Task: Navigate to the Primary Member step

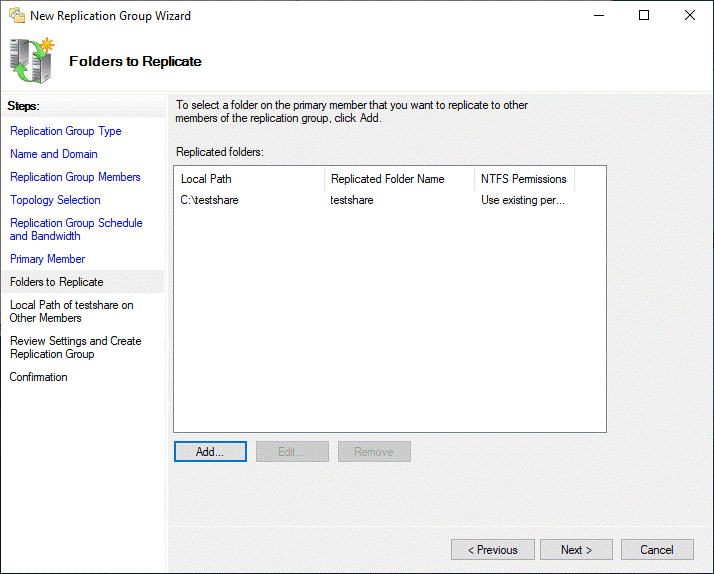Action: pyautogui.click(x=47, y=259)
